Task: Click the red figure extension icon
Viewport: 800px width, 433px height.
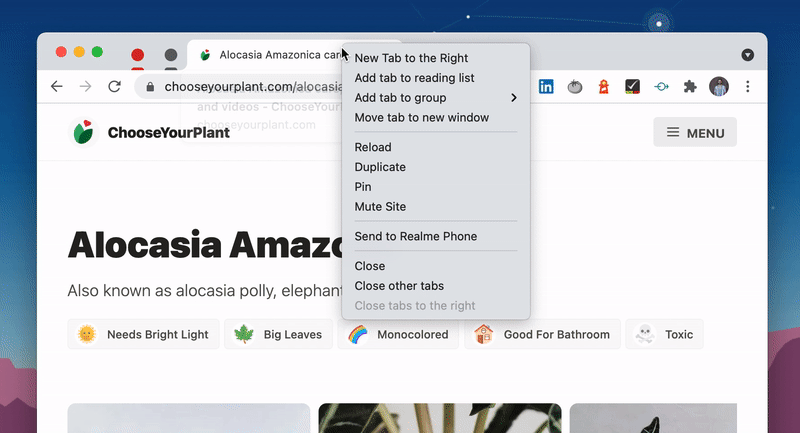Action: (604, 87)
